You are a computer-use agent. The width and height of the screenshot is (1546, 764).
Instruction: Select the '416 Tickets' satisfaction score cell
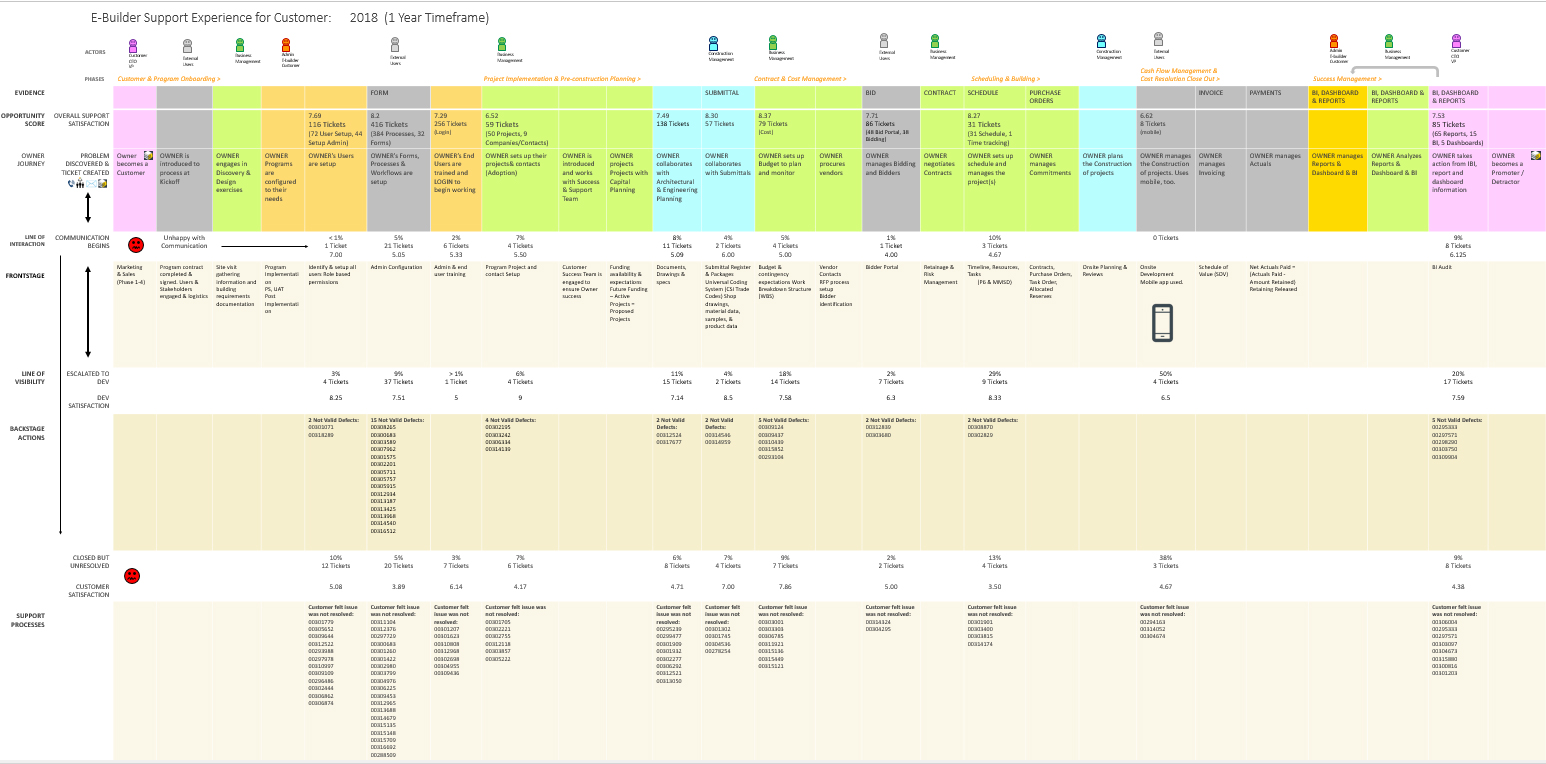pos(398,129)
